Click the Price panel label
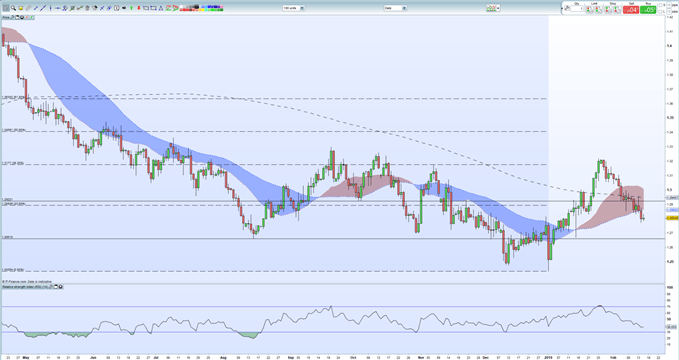 [6, 17]
